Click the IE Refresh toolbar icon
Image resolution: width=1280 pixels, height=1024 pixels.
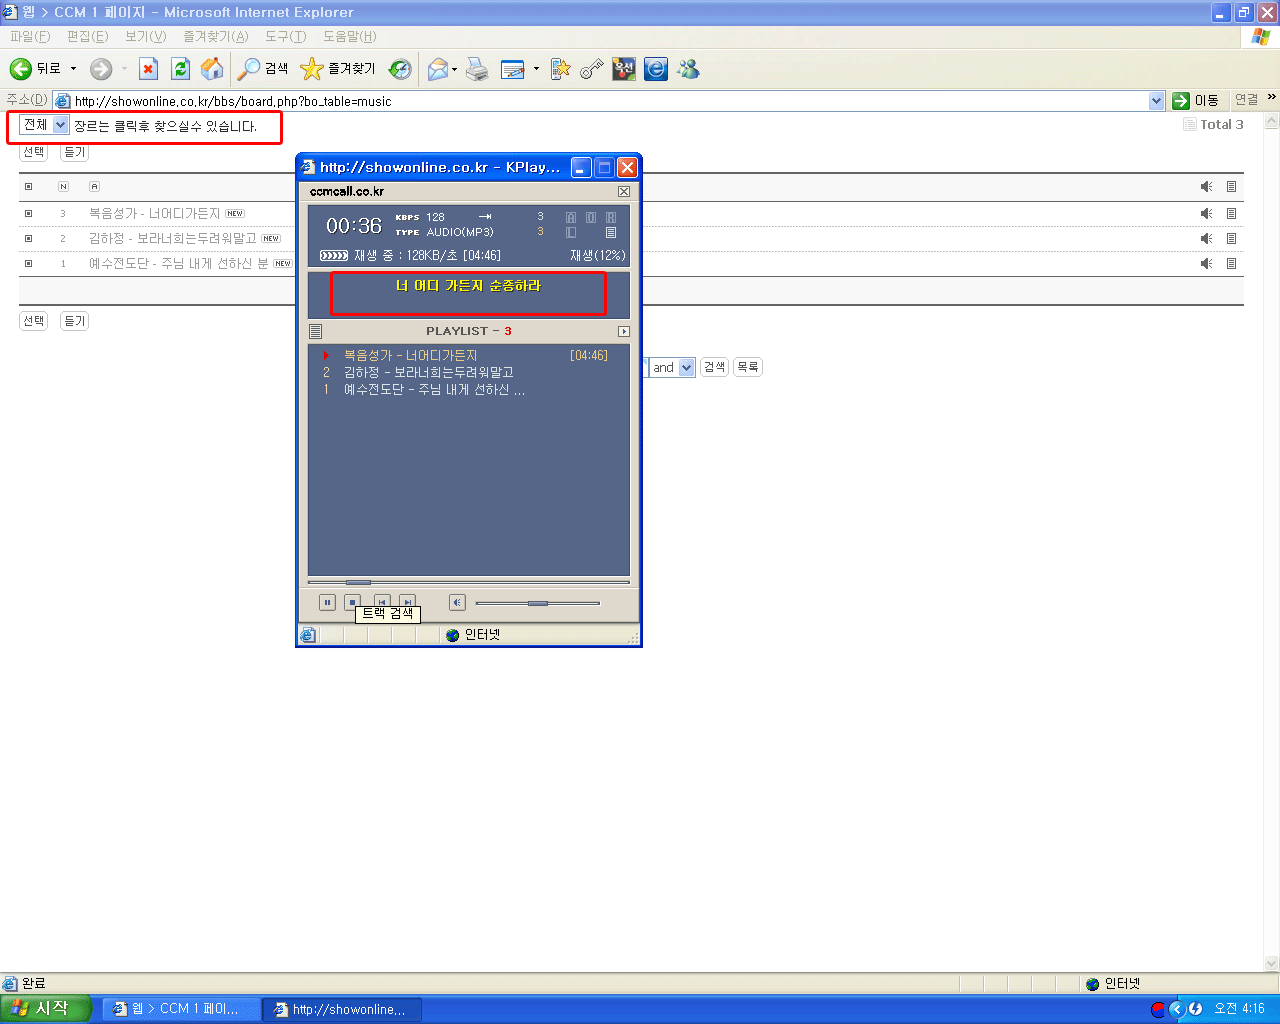180,68
